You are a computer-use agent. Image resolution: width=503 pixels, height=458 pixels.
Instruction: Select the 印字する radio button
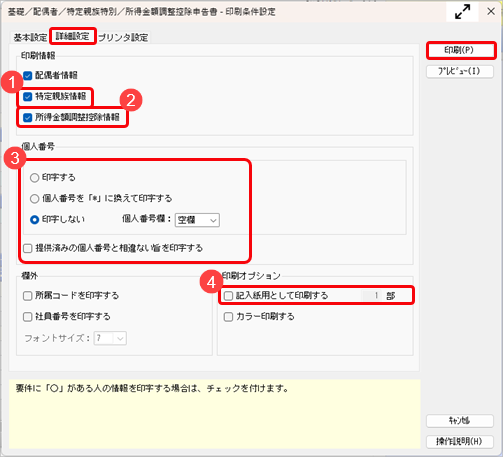(35, 178)
